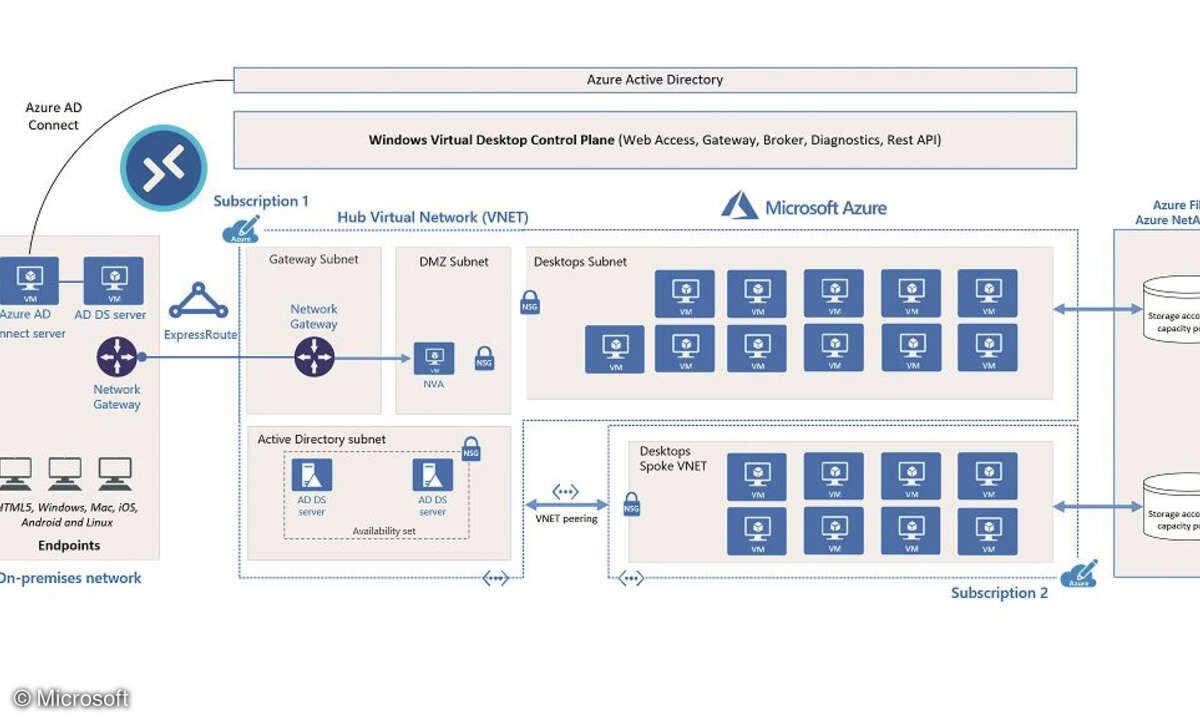Select the Endpoints bold label
1200x720 pixels.
coord(69,546)
